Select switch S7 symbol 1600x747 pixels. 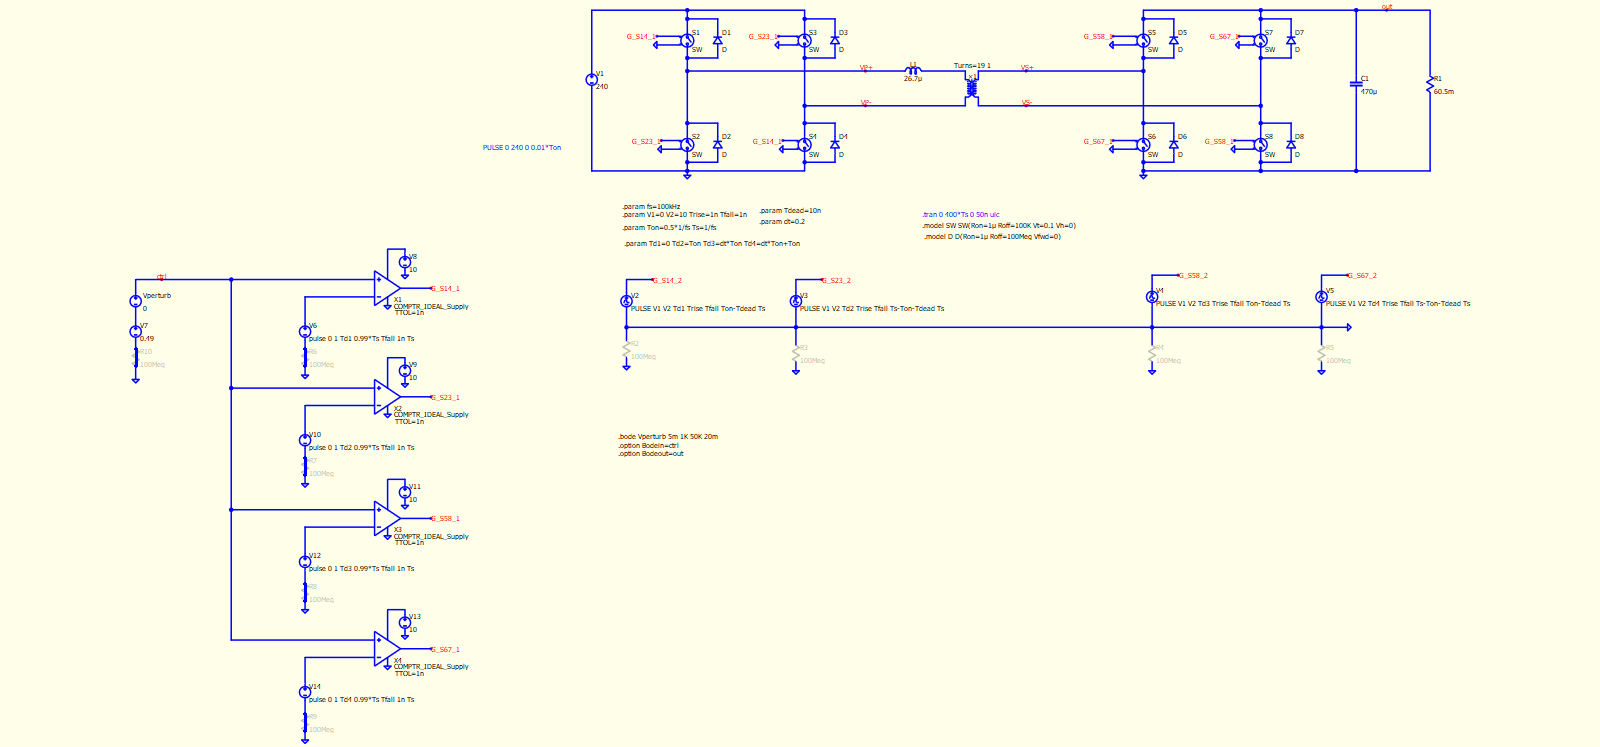(1260, 41)
